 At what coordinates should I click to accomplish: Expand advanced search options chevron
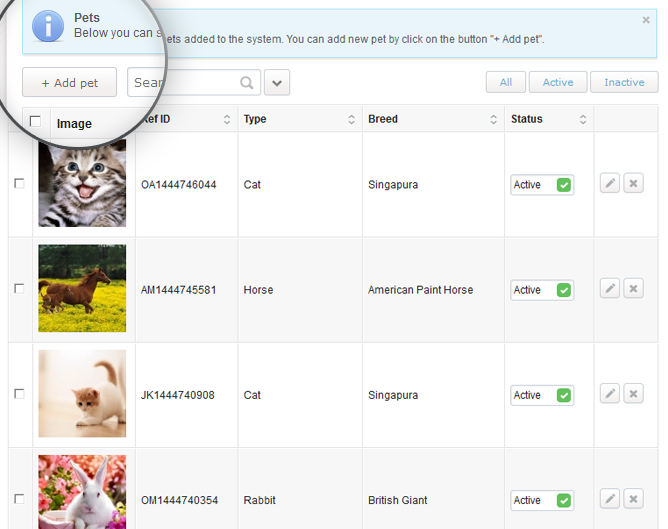click(277, 83)
